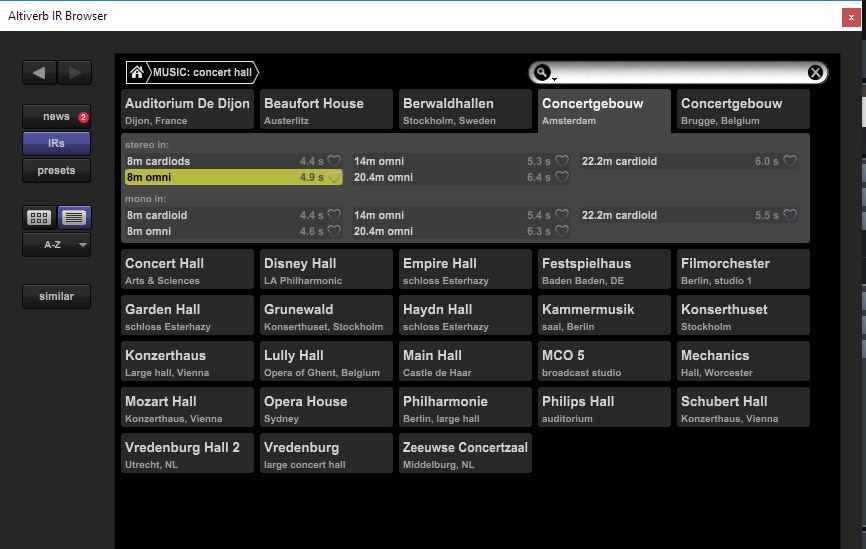Open Vredenburg Hall 2 Utrecht
Screen dimensions: 866x549
(187, 453)
